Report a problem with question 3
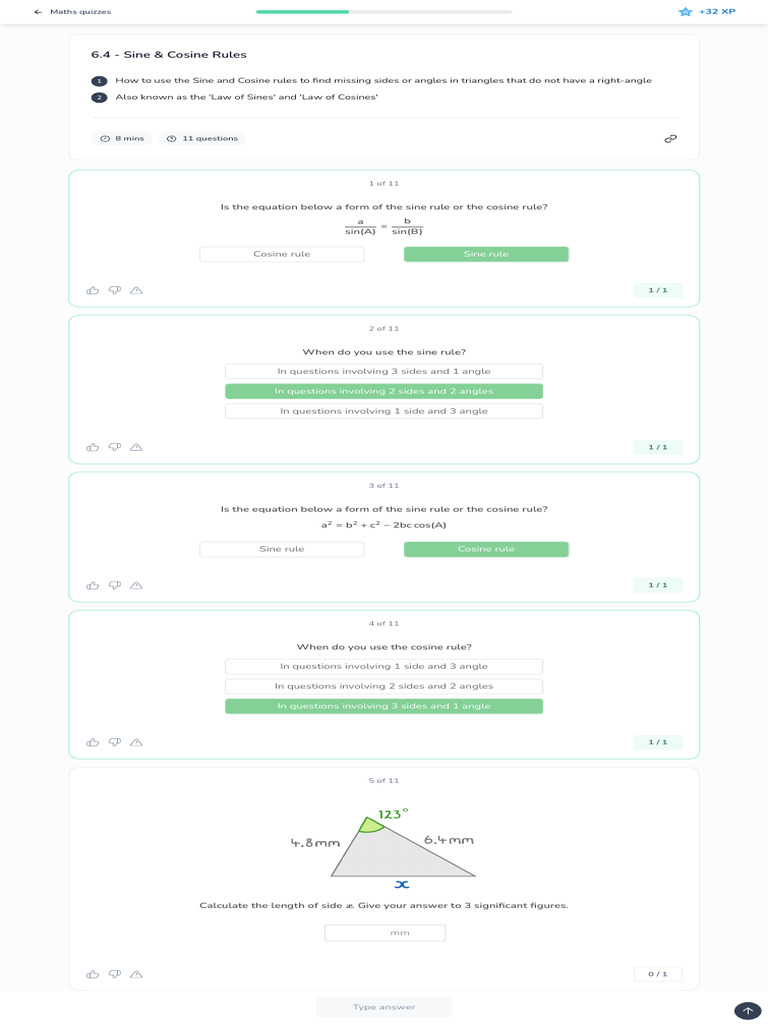This screenshot has width=768, height=1024. pyautogui.click(x=137, y=585)
